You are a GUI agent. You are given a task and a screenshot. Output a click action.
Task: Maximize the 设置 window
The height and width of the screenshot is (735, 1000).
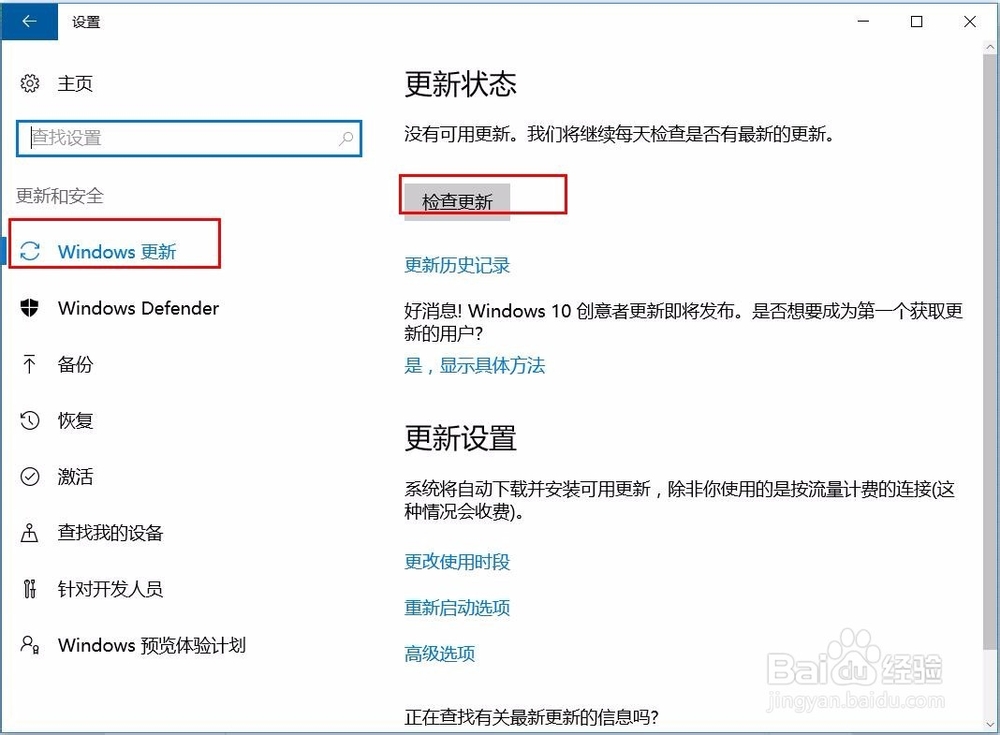click(916, 22)
